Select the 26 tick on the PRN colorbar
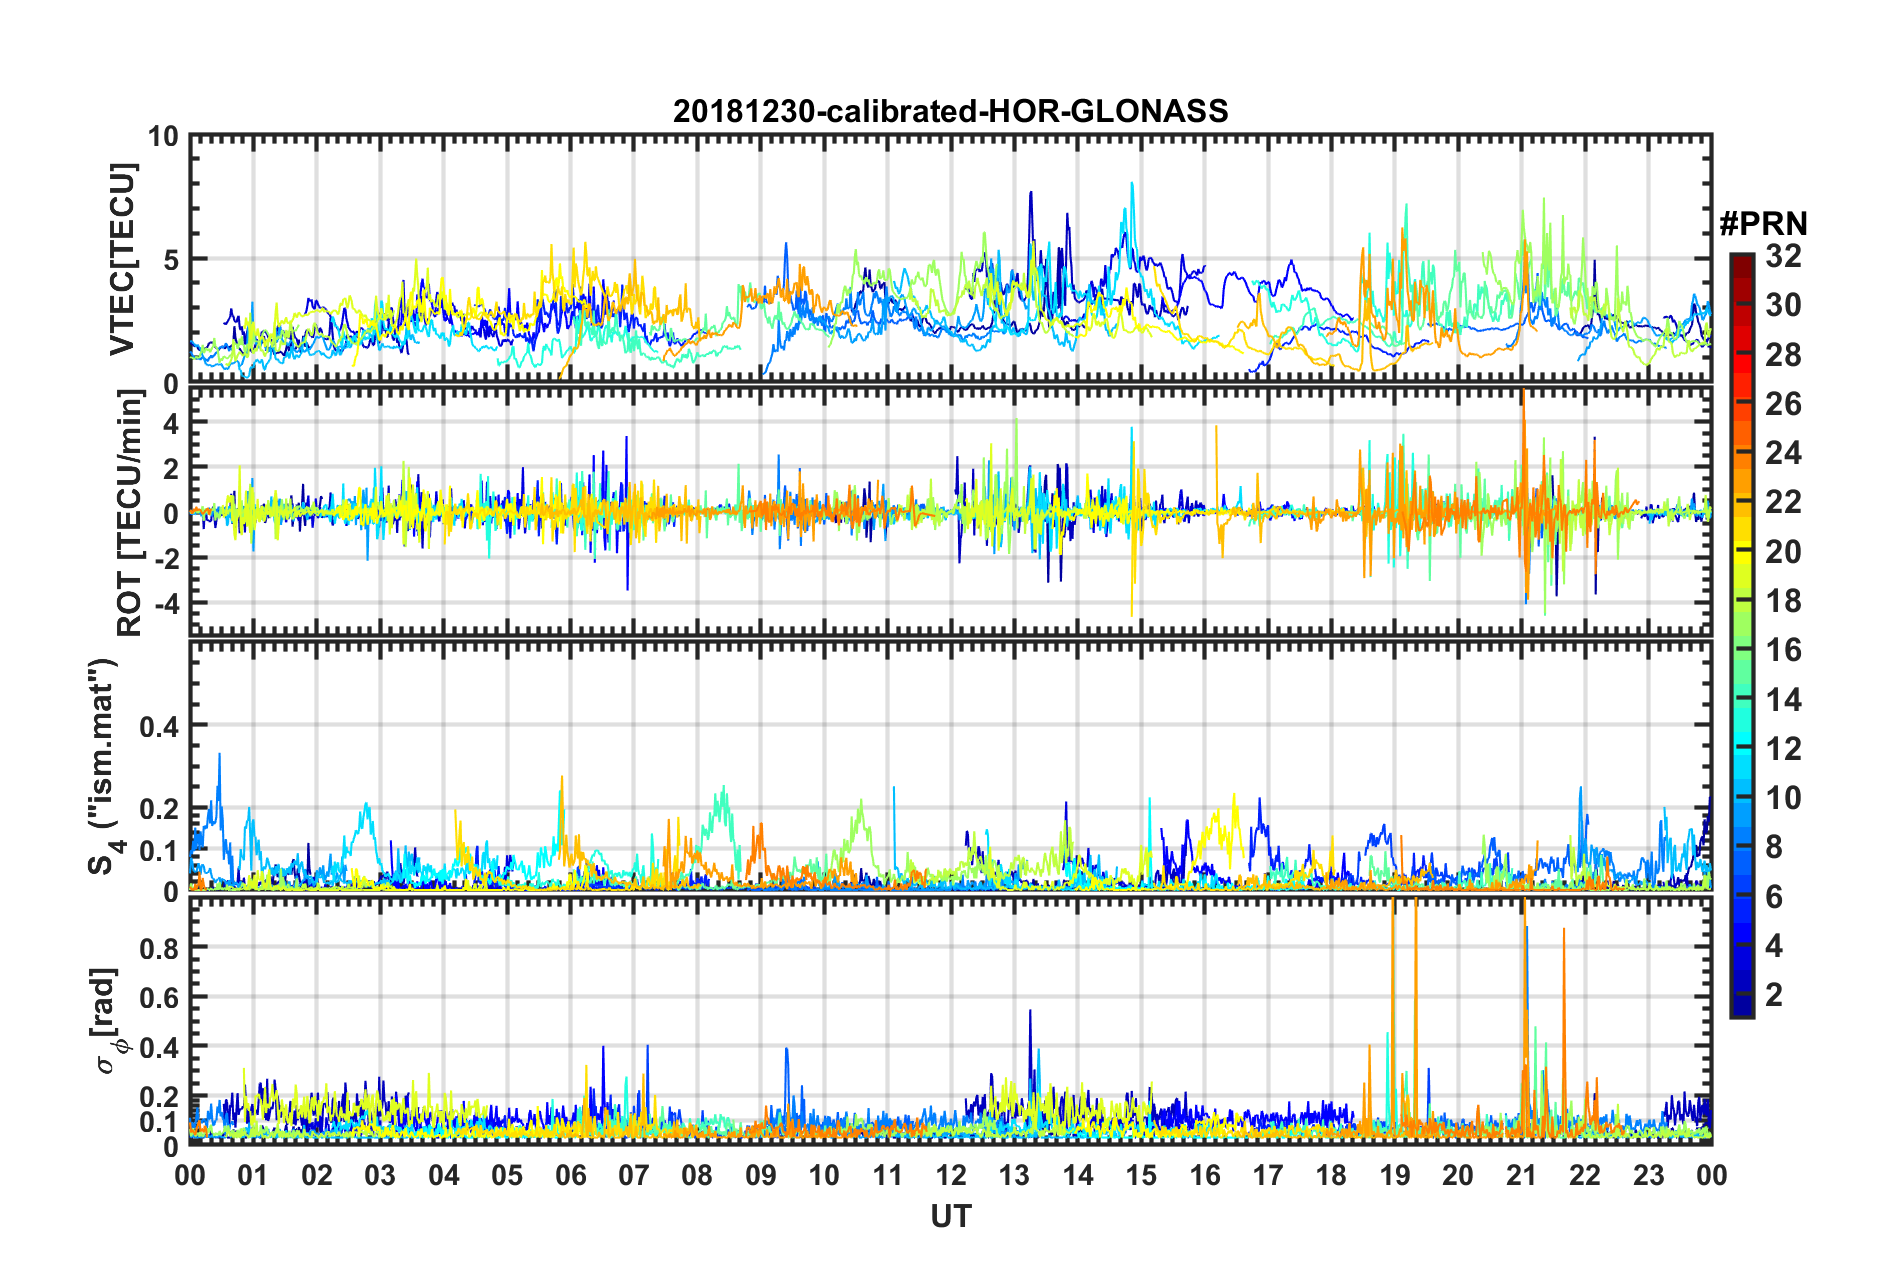 [1783, 404]
